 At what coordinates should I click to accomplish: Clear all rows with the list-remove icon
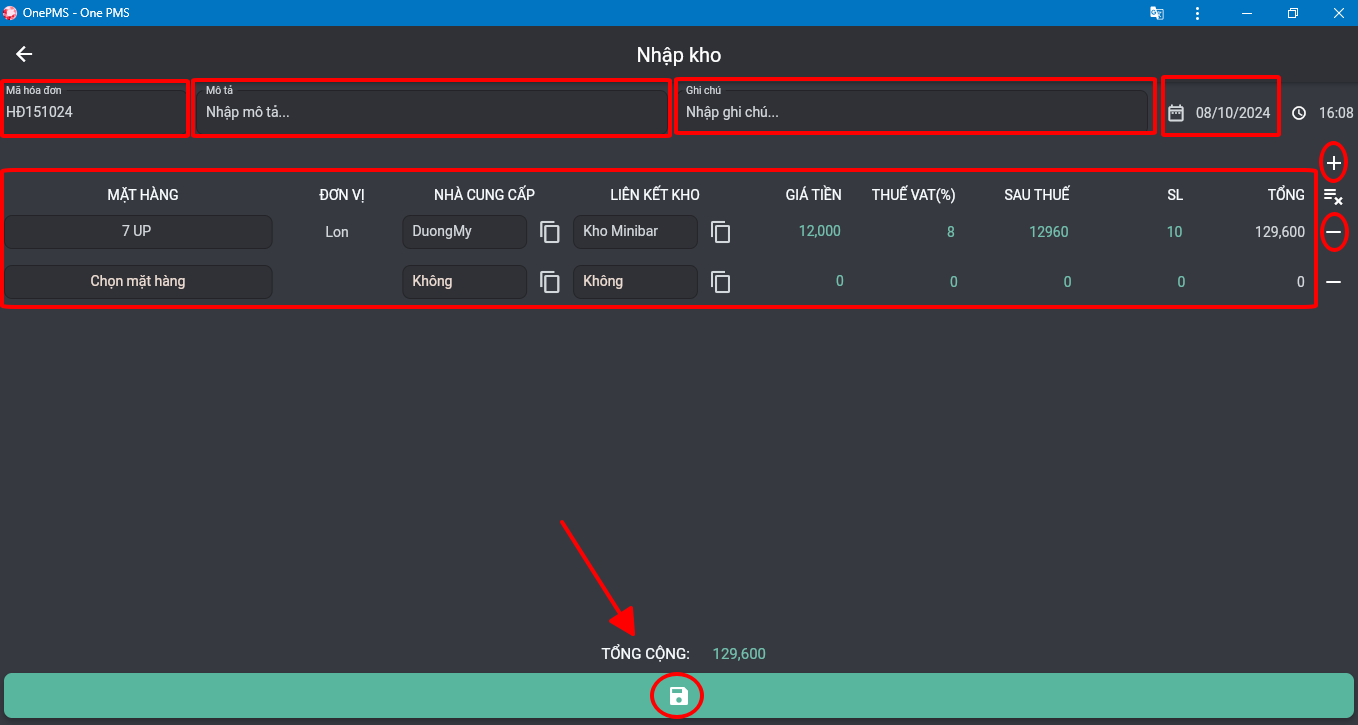[1333, 197]
